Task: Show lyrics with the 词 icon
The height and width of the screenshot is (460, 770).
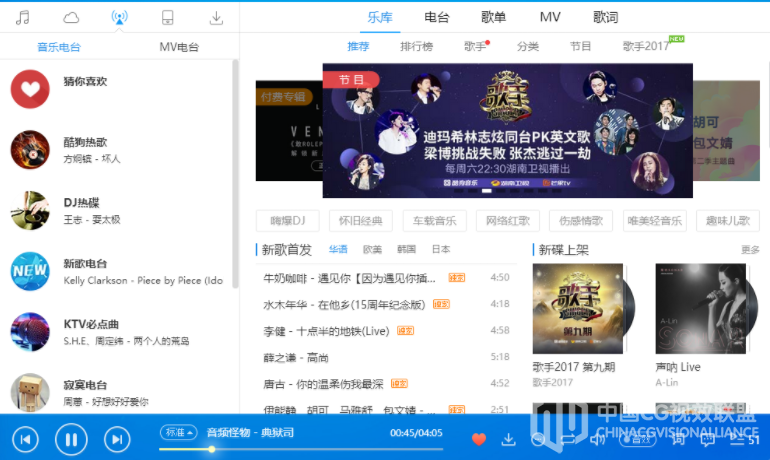Action: coord(678,439)
